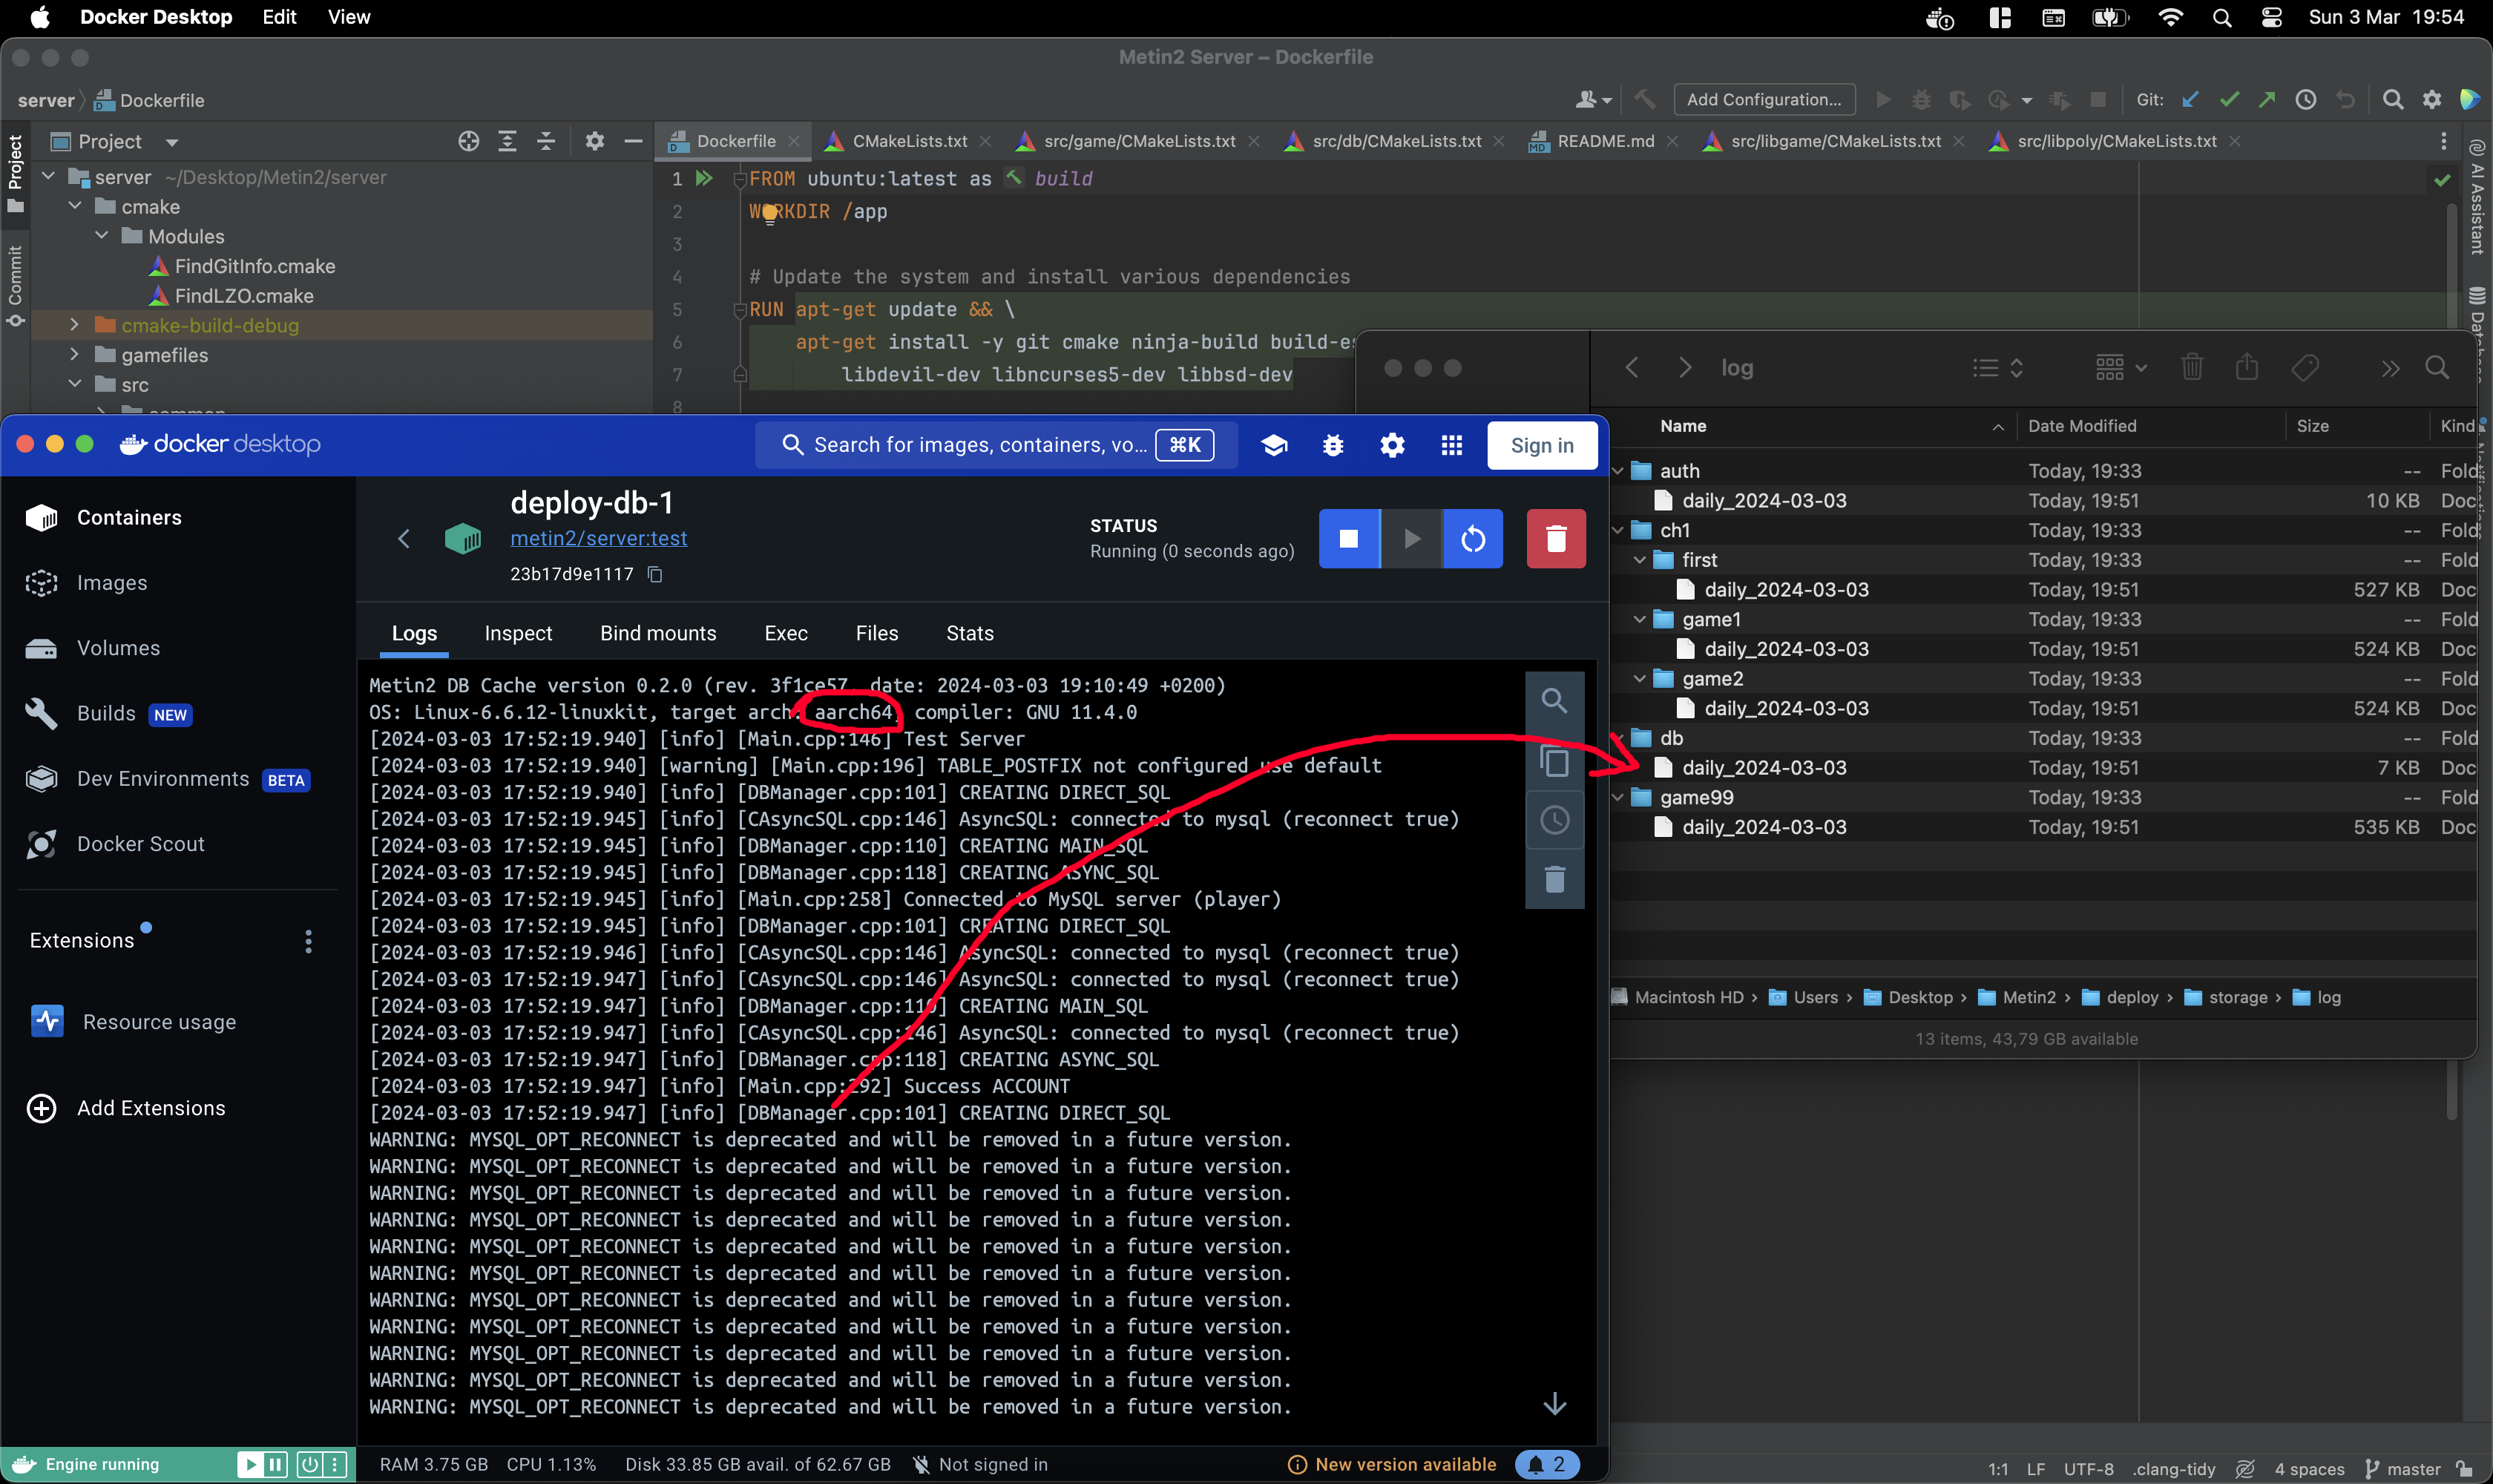Open Dev Environments in Docker sidebar
Screen dimensions: 2493x1484
tap(163, 779)
